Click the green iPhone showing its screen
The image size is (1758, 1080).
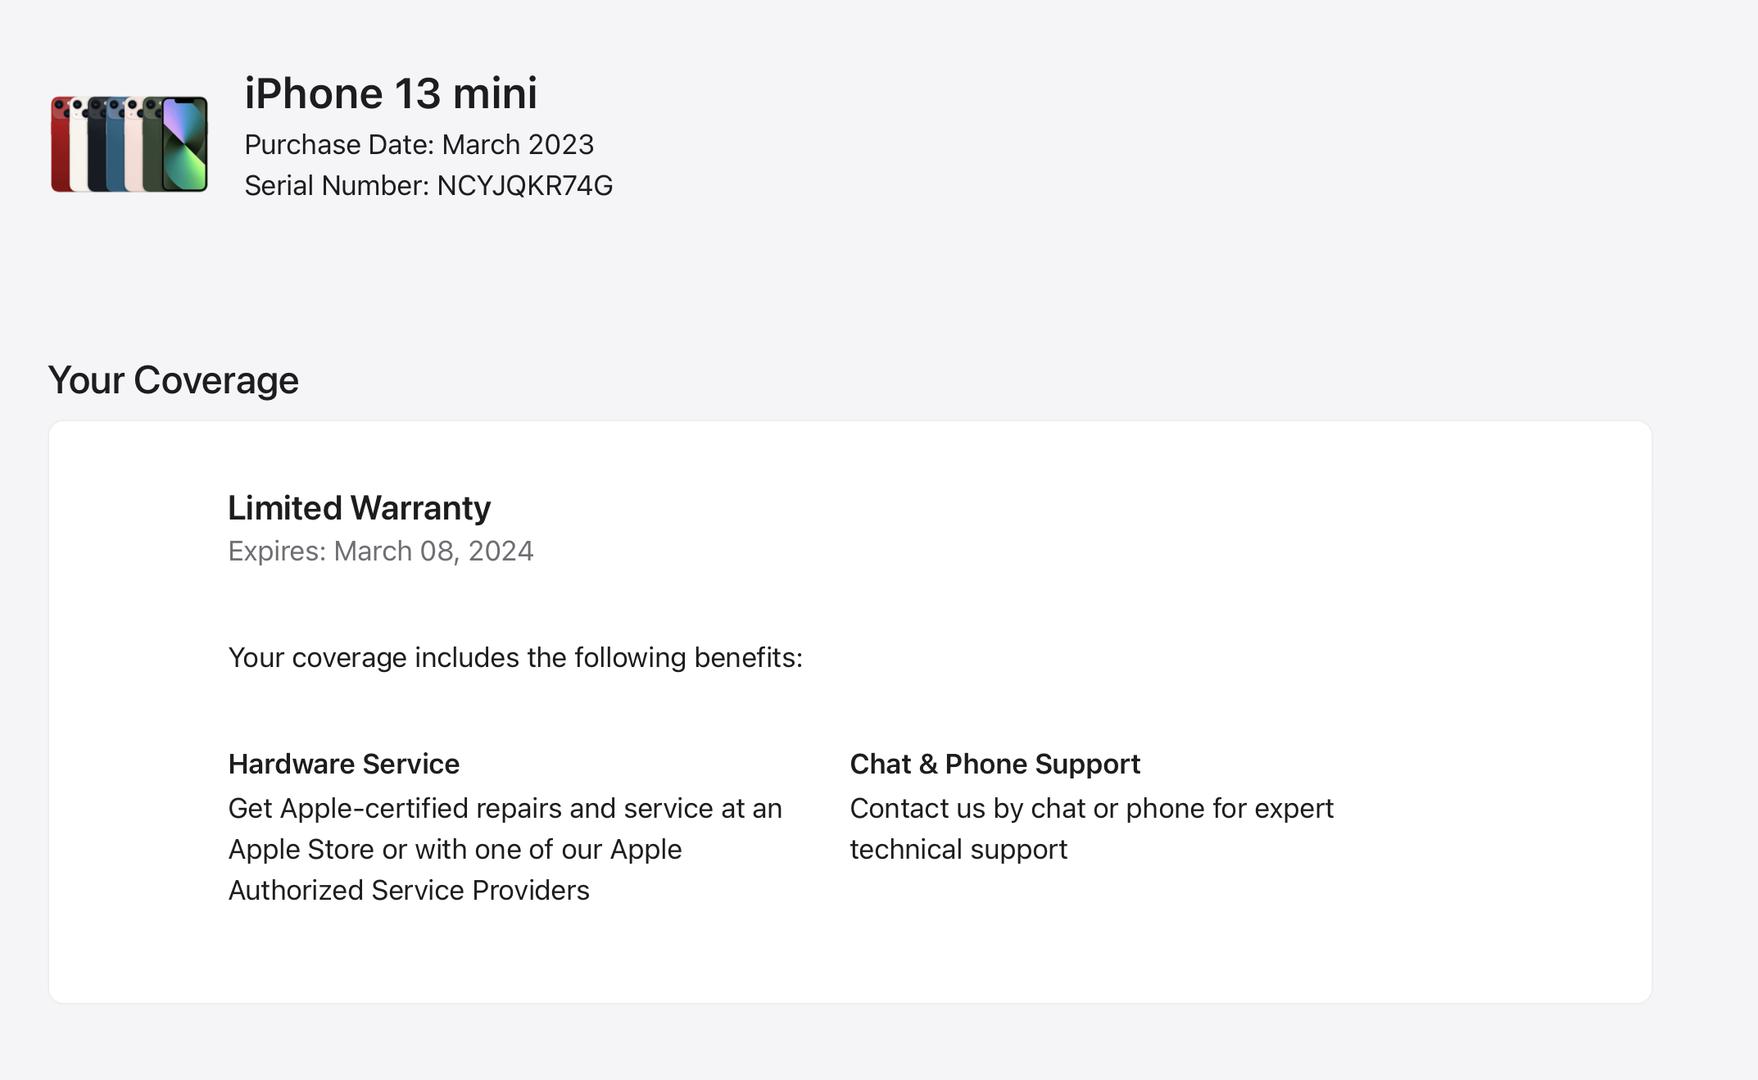coord(185,144)
